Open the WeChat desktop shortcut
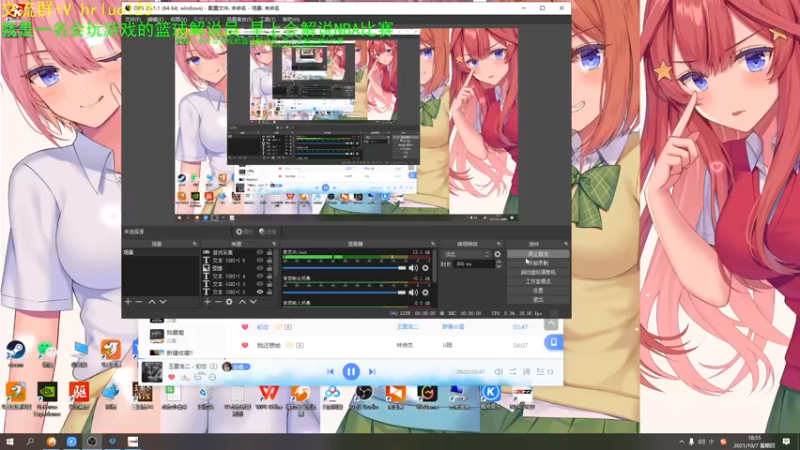The image size is (800, 450). click(x=47, y=354)
